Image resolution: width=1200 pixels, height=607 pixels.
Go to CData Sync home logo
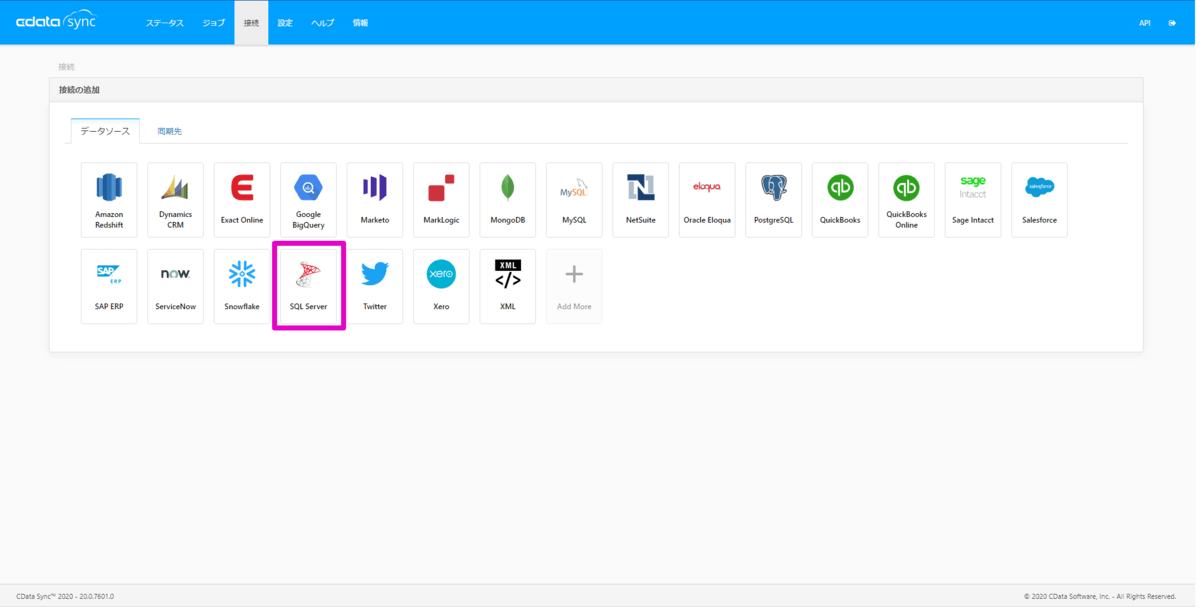pyautogui.click(x=56, y=22)
